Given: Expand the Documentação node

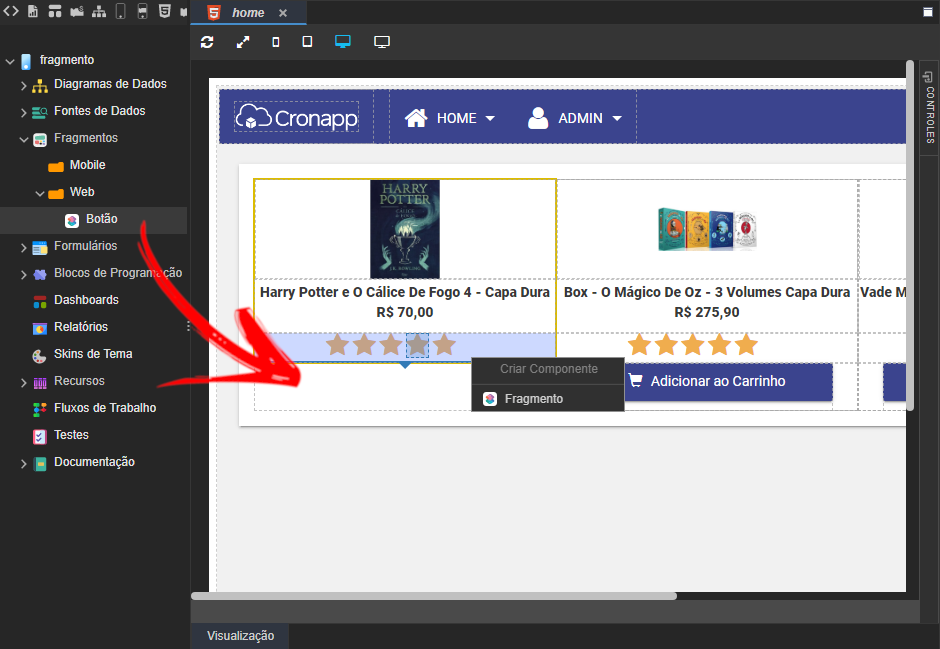Looking at the screenshot, I should [x=23, y=464].
